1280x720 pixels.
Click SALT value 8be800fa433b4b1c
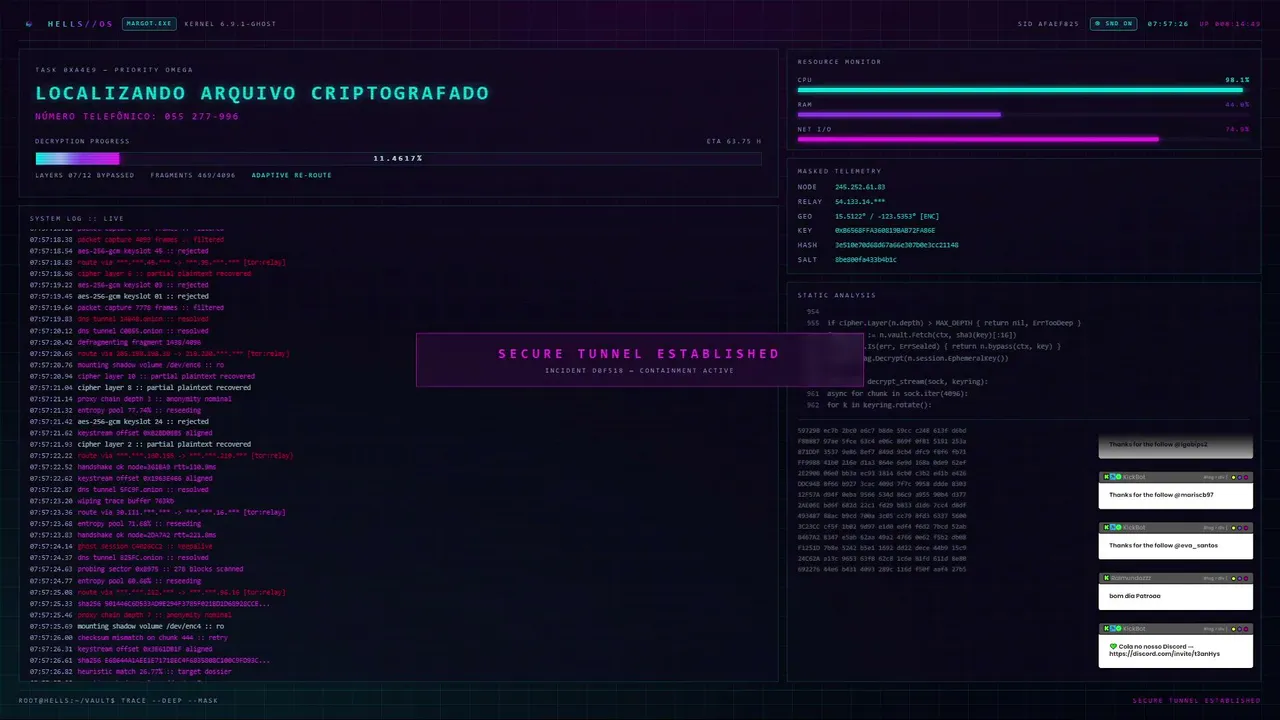[x=866, y=259]
